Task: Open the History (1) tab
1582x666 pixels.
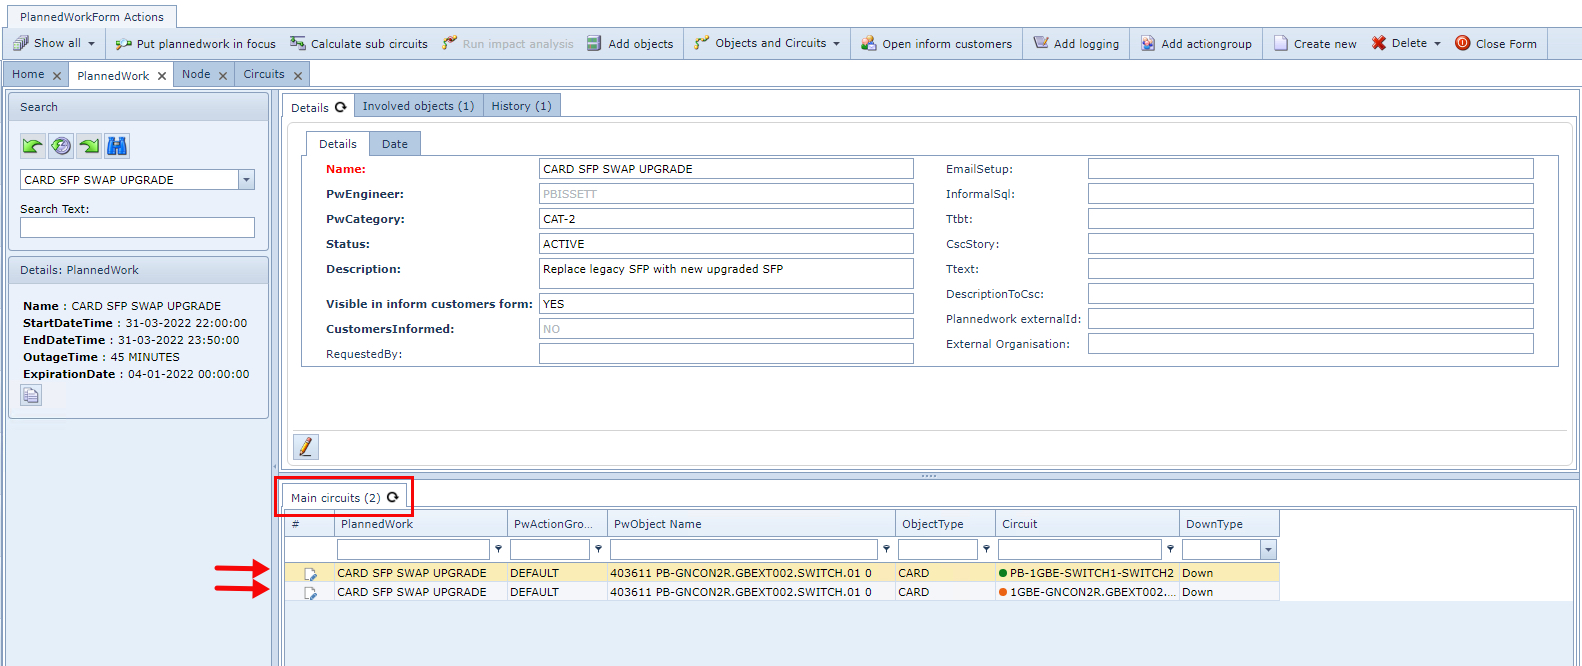Action: coord(521,106)
